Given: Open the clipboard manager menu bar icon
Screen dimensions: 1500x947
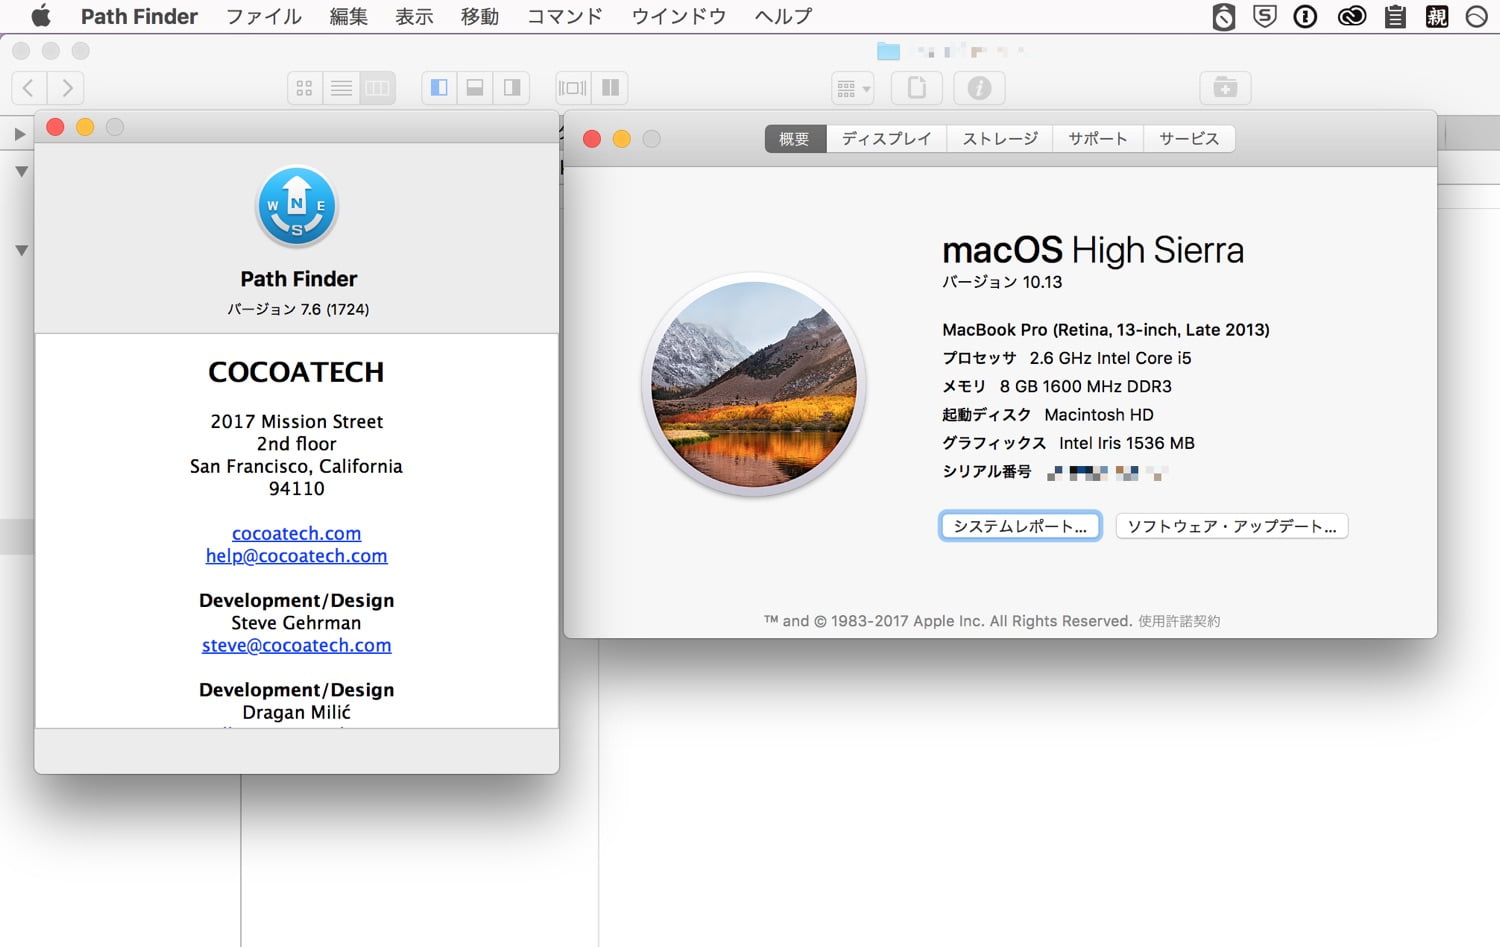Looking at the screenshot, I should tap(1395, 16).
